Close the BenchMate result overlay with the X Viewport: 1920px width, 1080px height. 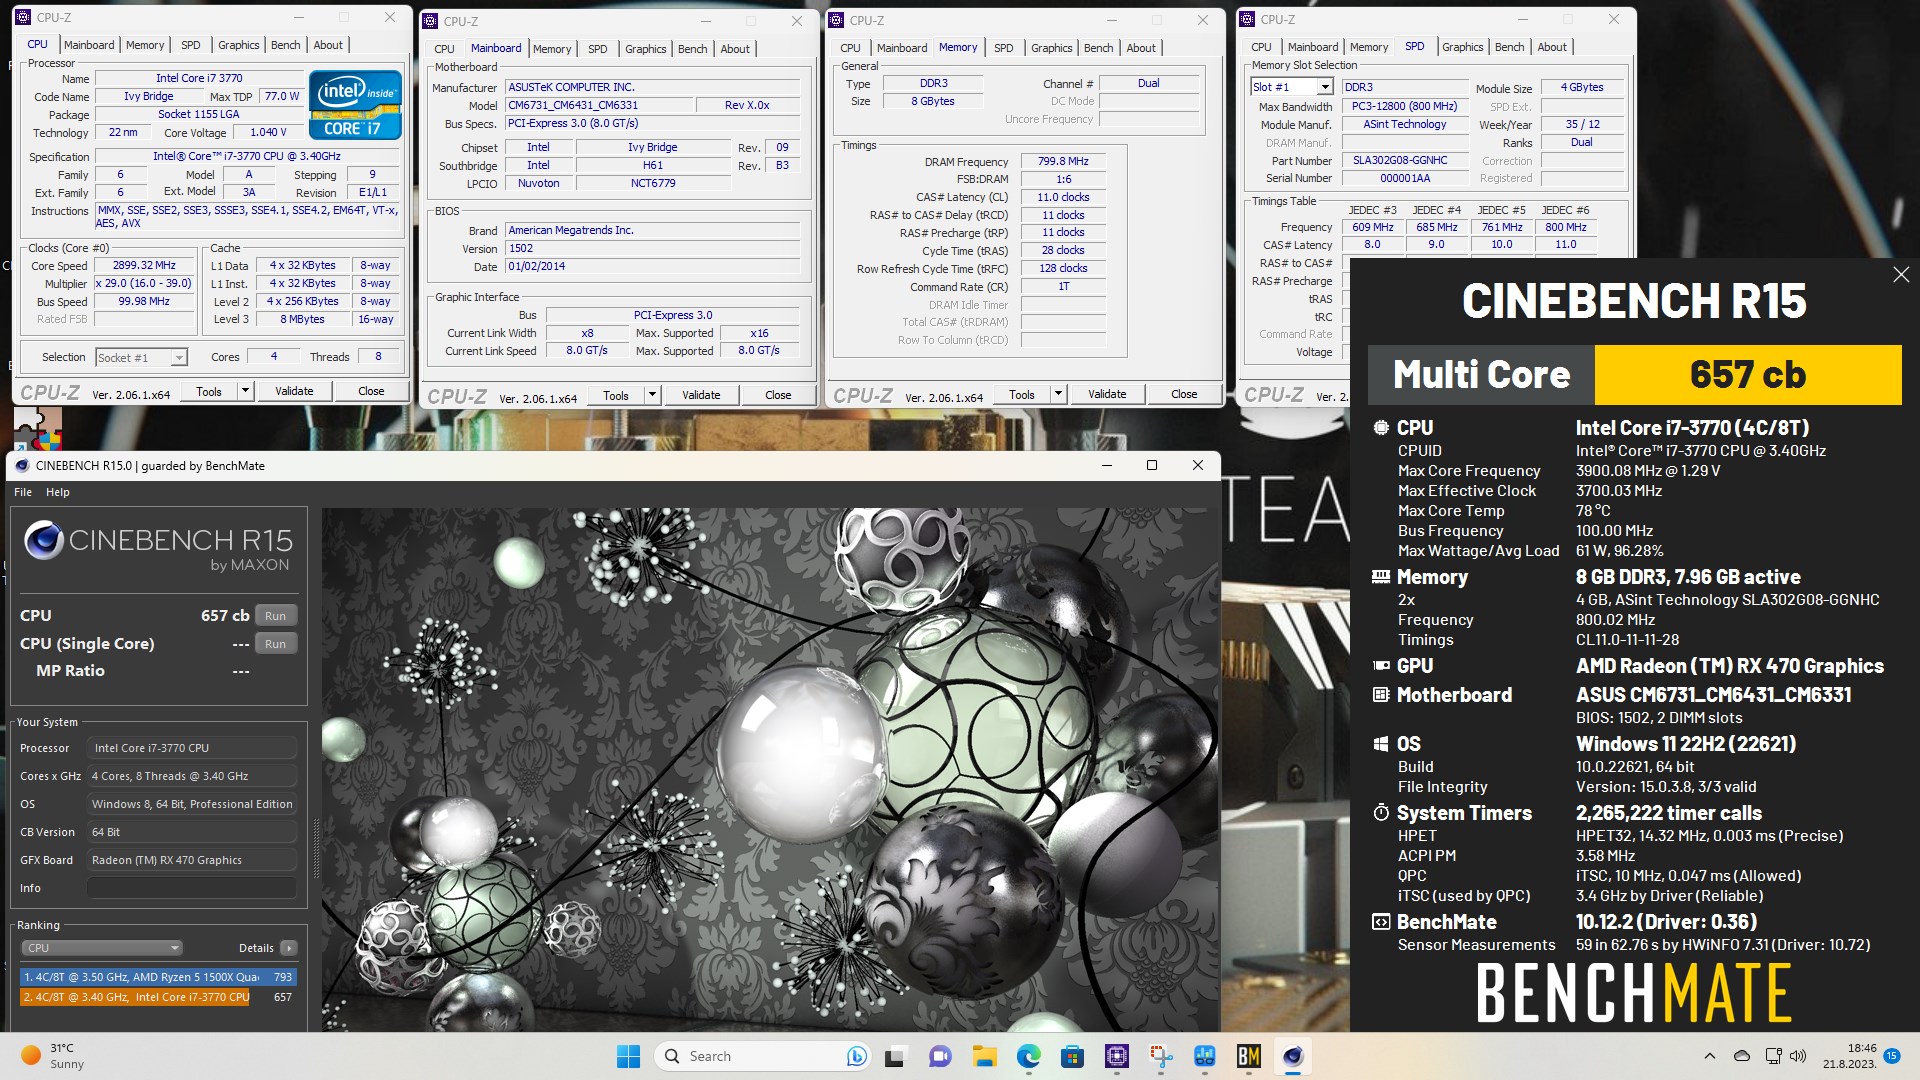(1900, 275)
